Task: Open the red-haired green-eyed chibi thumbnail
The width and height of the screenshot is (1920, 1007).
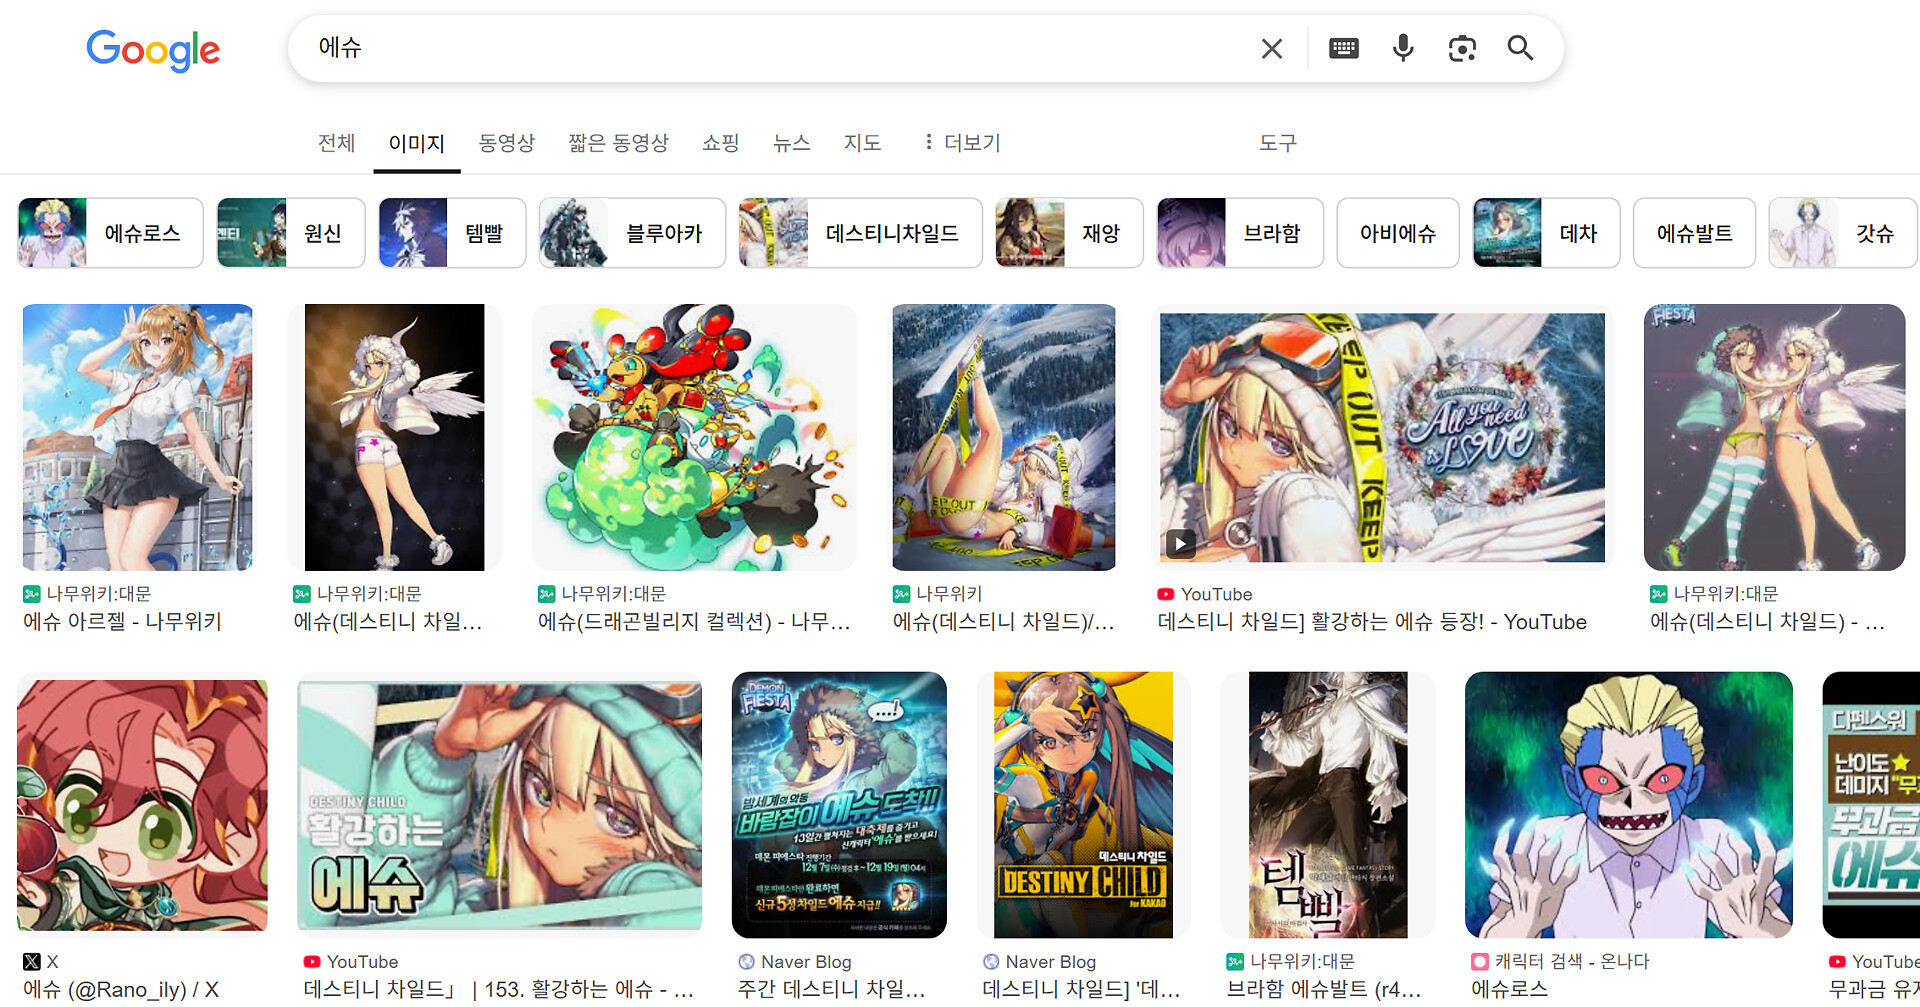Action: click(142, 805)
